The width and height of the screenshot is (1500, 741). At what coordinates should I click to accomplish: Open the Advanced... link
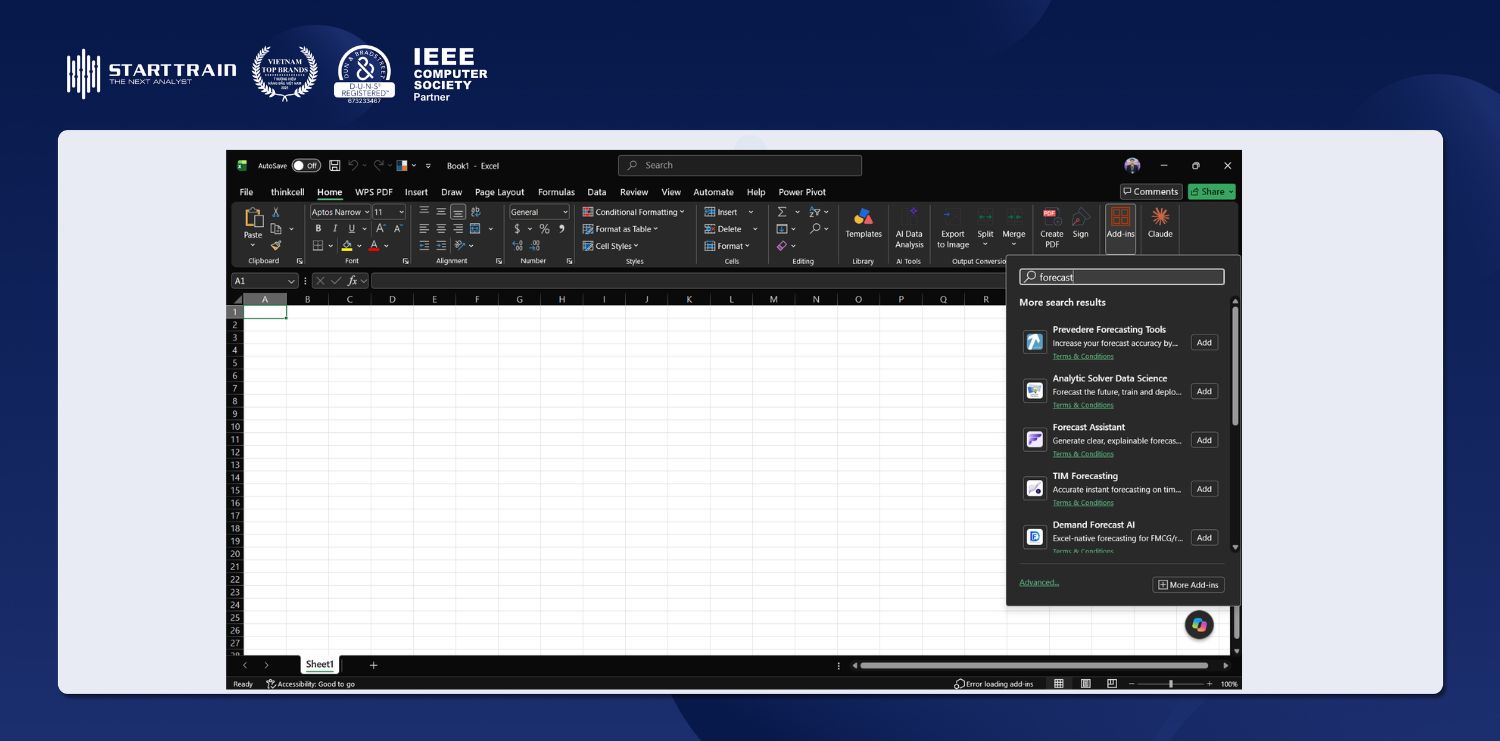pos(1039,583)
